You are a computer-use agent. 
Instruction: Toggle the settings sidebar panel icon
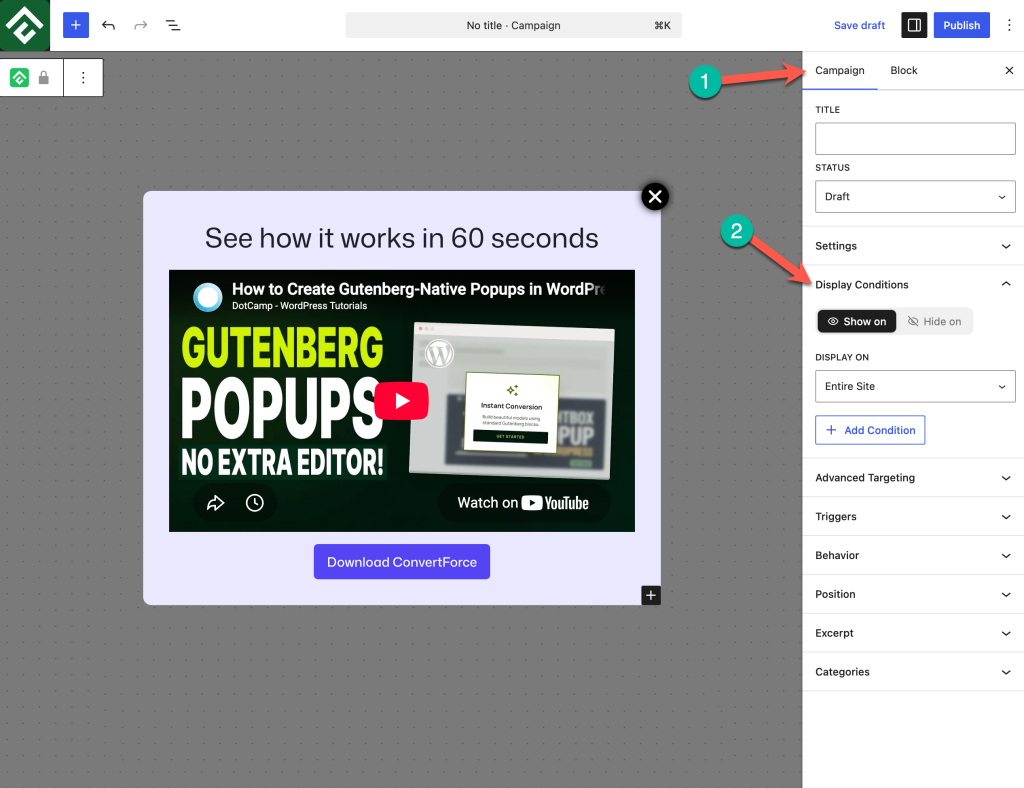[914, 25]
